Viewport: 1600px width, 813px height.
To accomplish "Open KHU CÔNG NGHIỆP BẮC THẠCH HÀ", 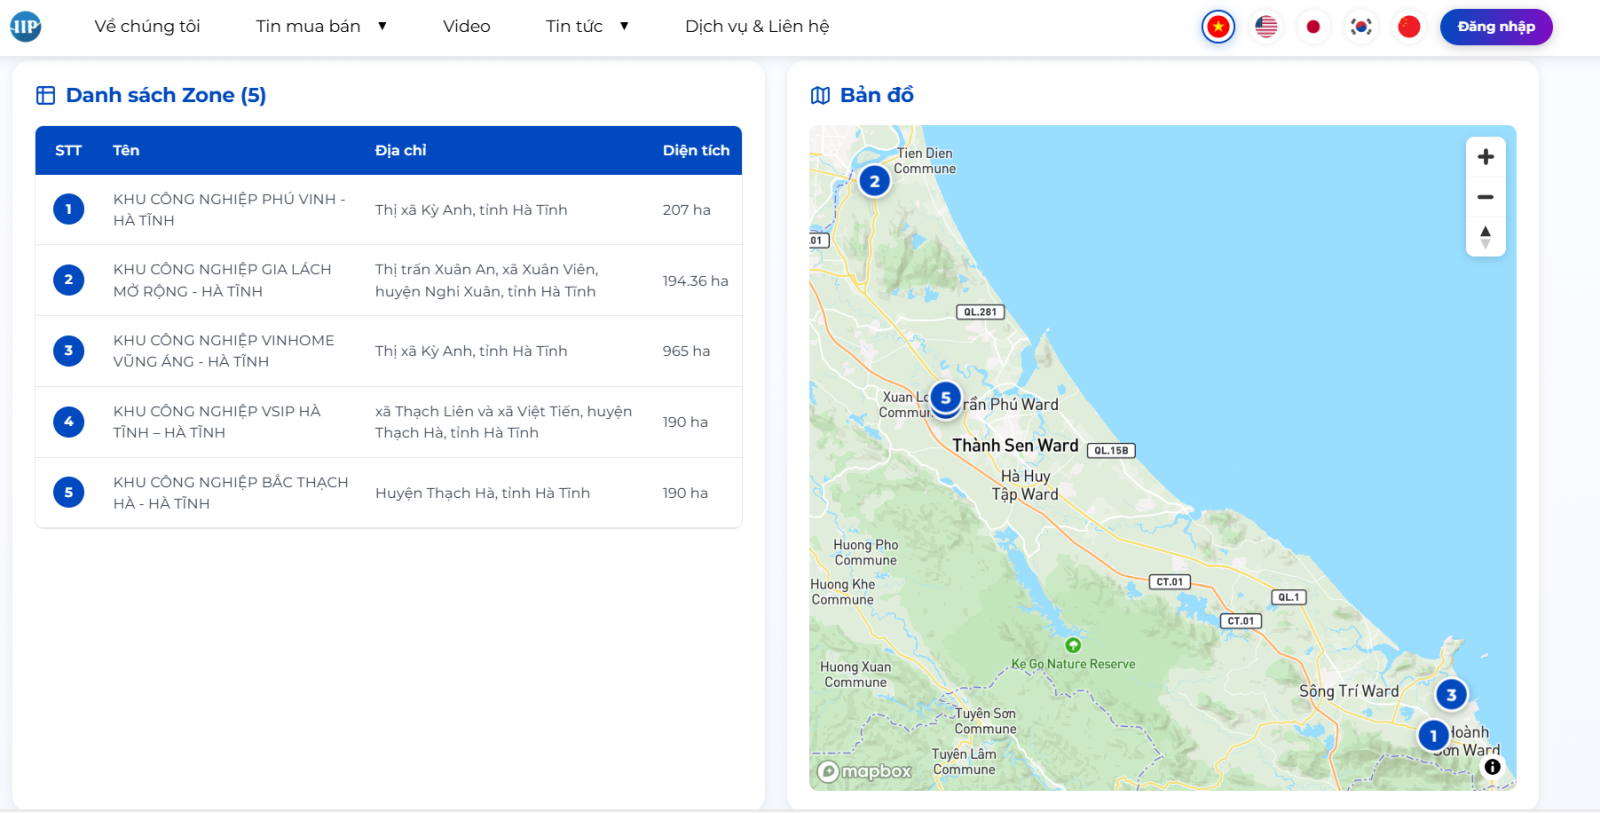I will tap(388, 493).
